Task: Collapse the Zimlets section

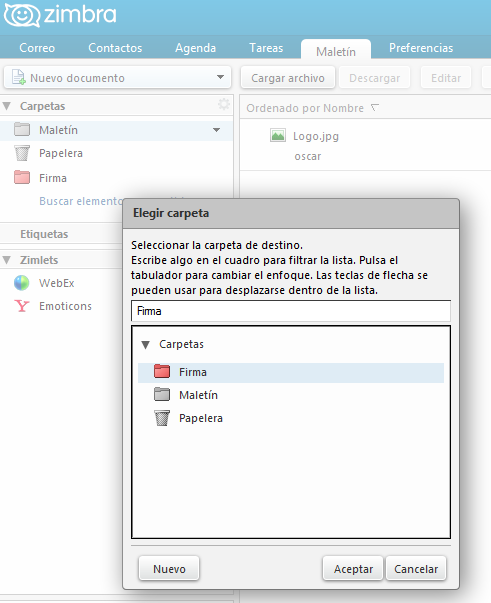Action: pos(7,260)
